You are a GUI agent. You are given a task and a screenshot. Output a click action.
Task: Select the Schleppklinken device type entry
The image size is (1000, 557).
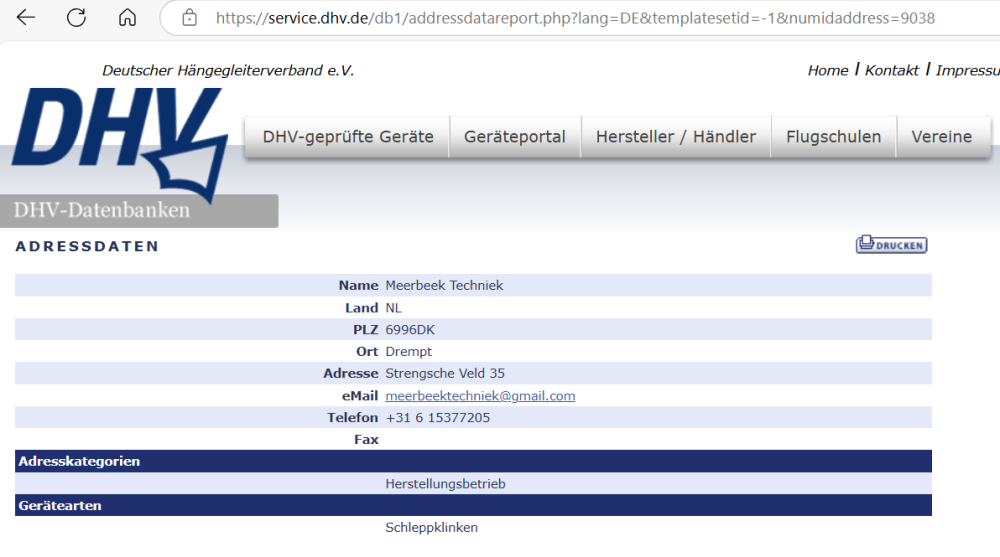click(x=431, y=528)
